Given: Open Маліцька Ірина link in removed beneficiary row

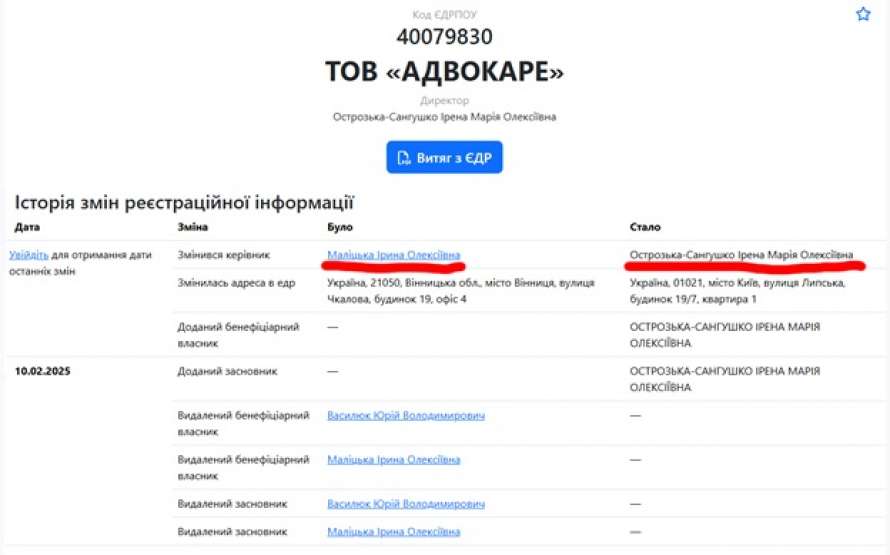Looking at the screenshot, I should pyautogui.click(x=393, y=460).
